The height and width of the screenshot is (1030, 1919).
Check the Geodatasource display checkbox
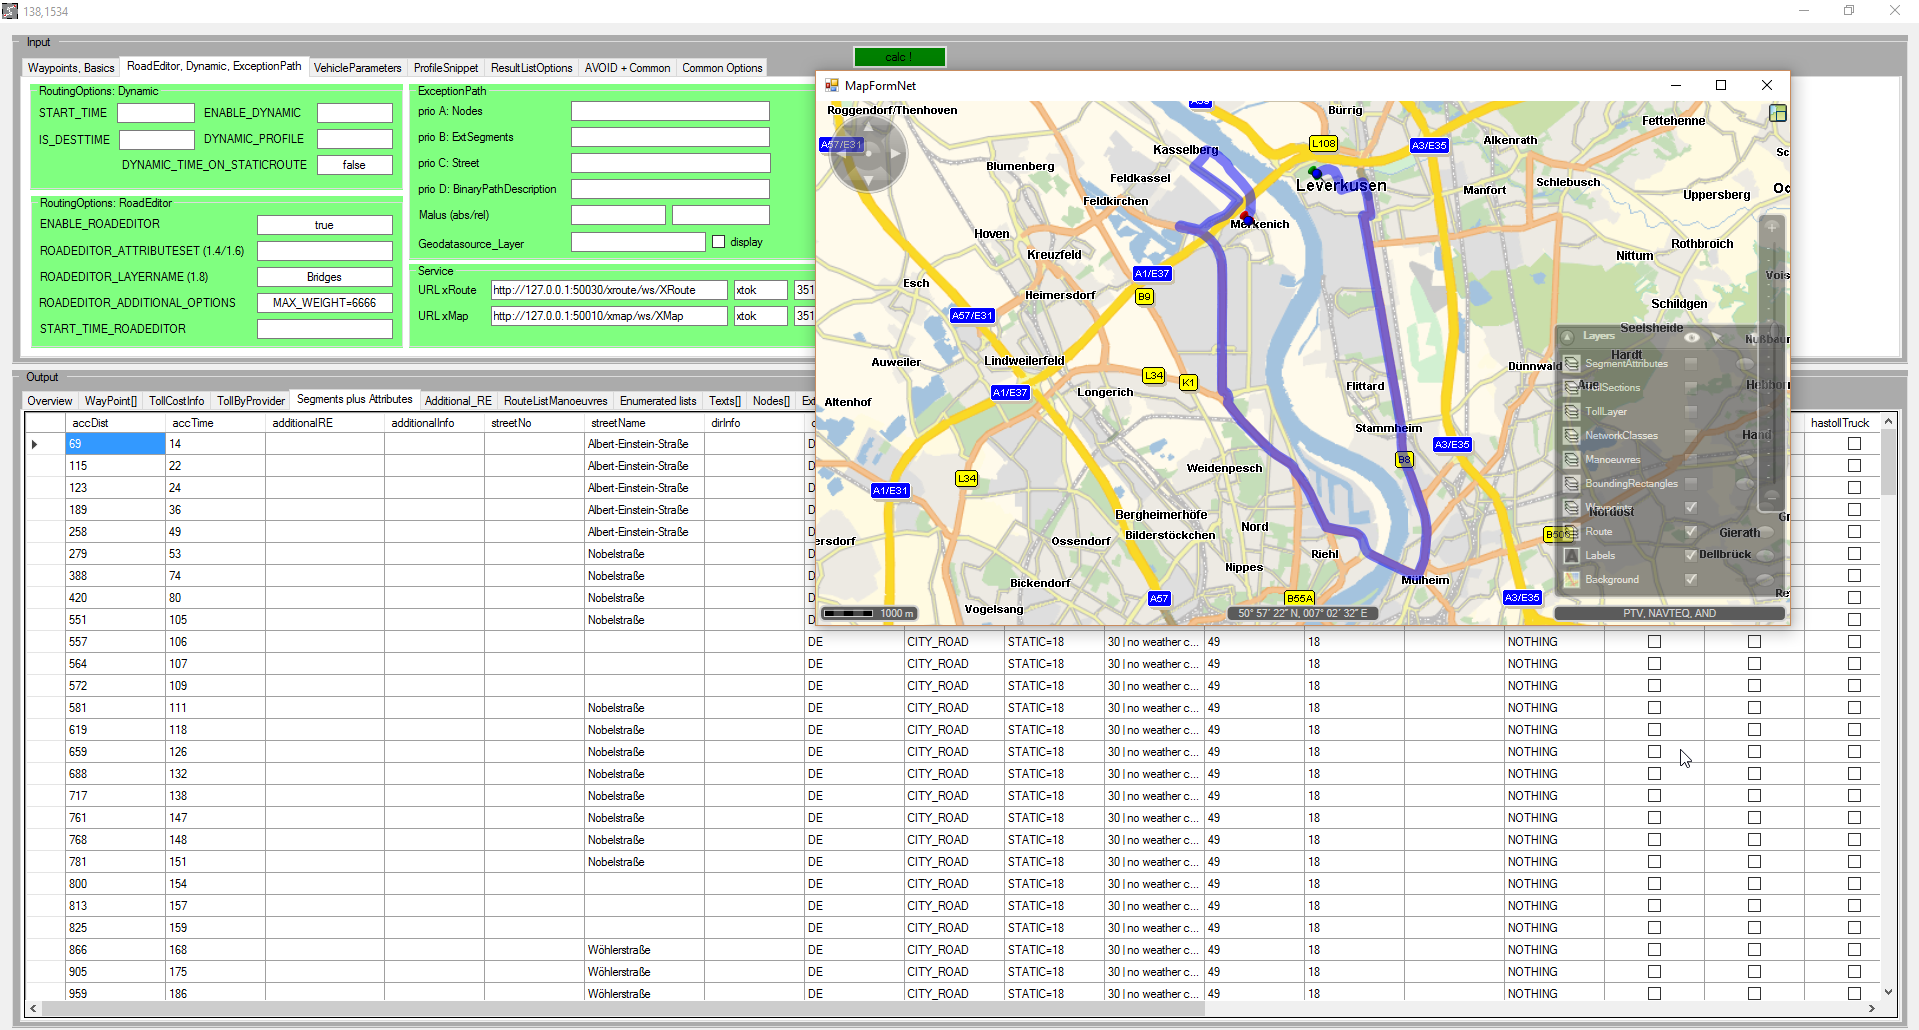click(718, 242)
